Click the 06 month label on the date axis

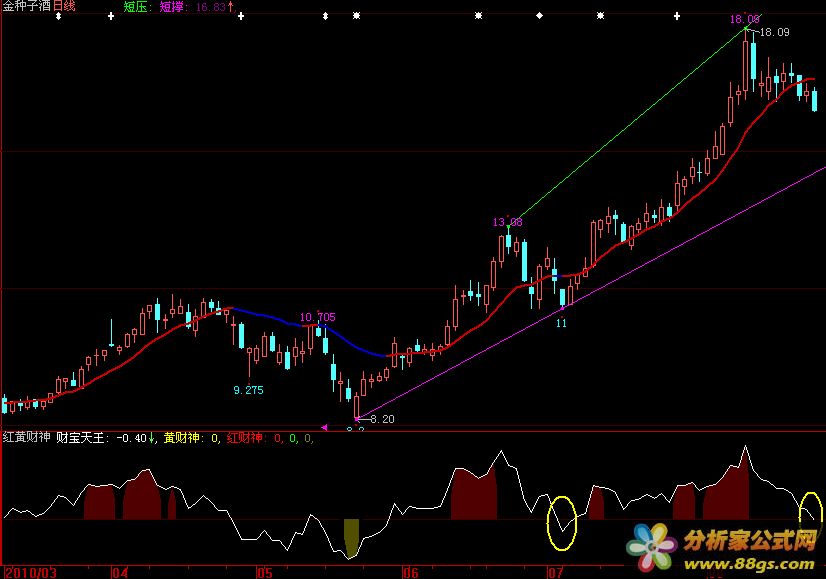click(410, 573)
